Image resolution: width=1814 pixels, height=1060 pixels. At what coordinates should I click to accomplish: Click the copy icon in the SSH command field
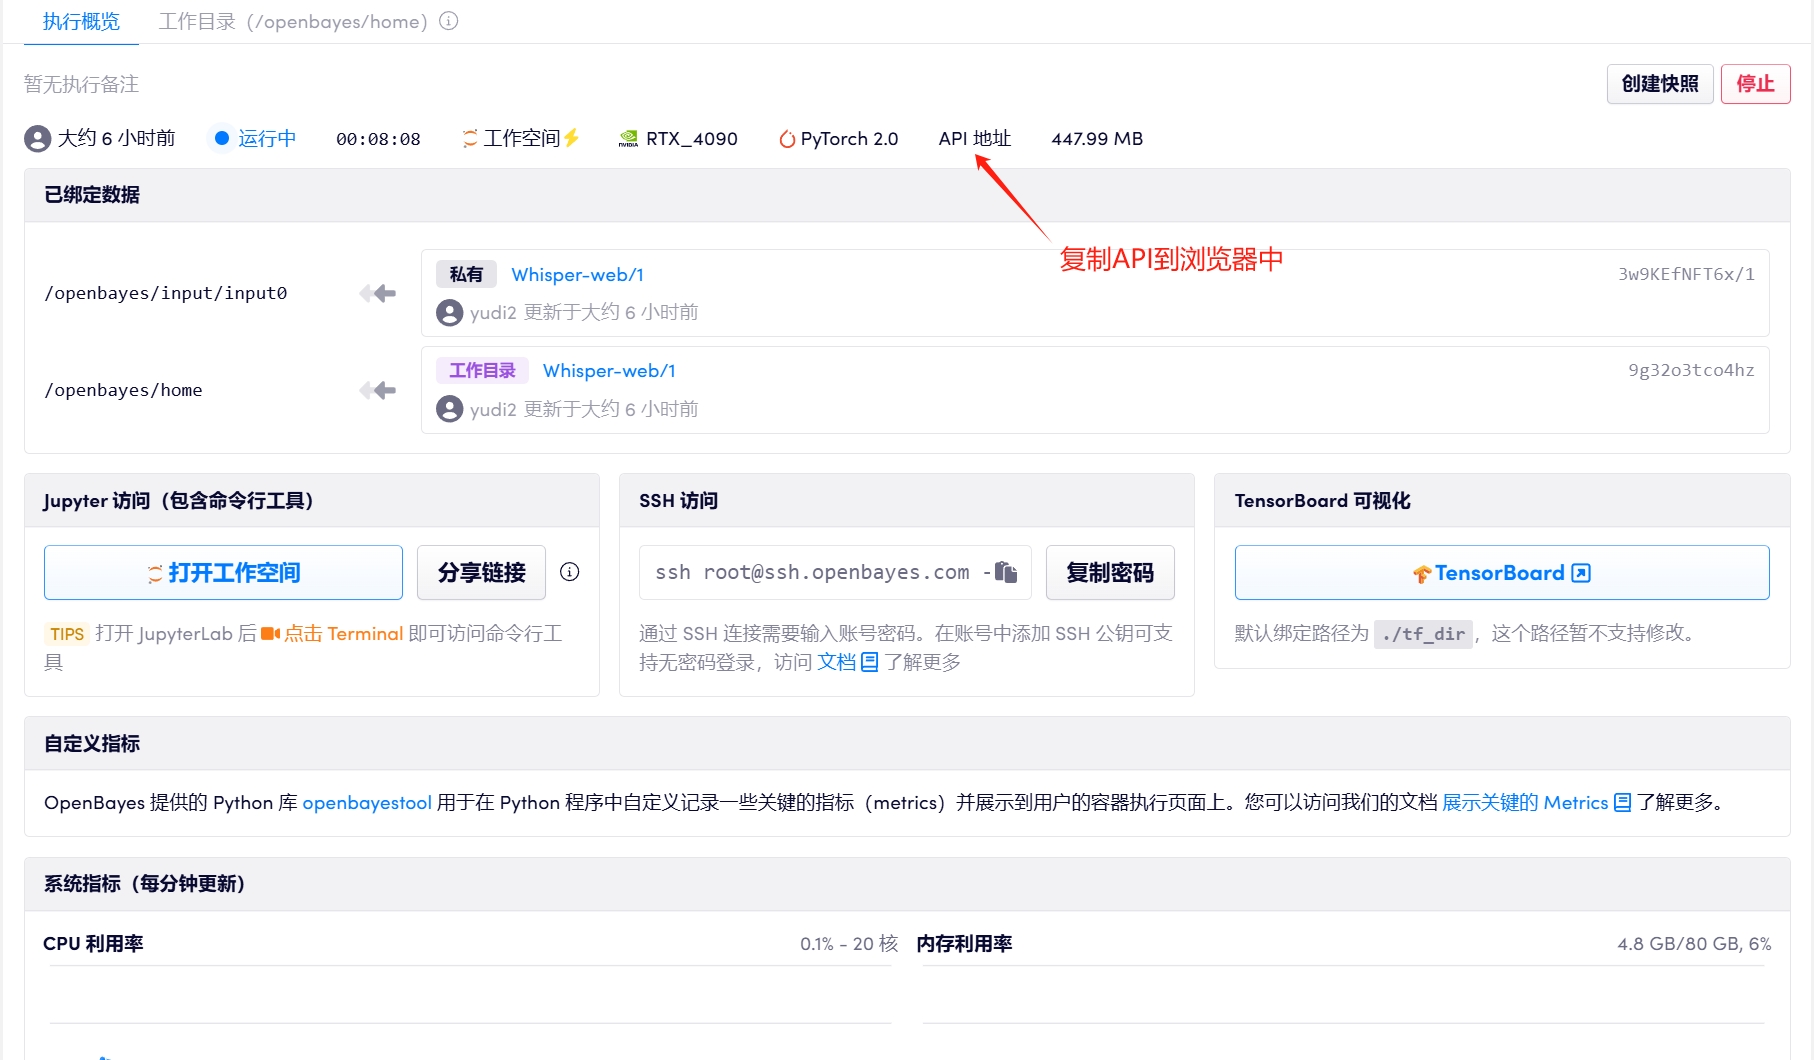1006,572
